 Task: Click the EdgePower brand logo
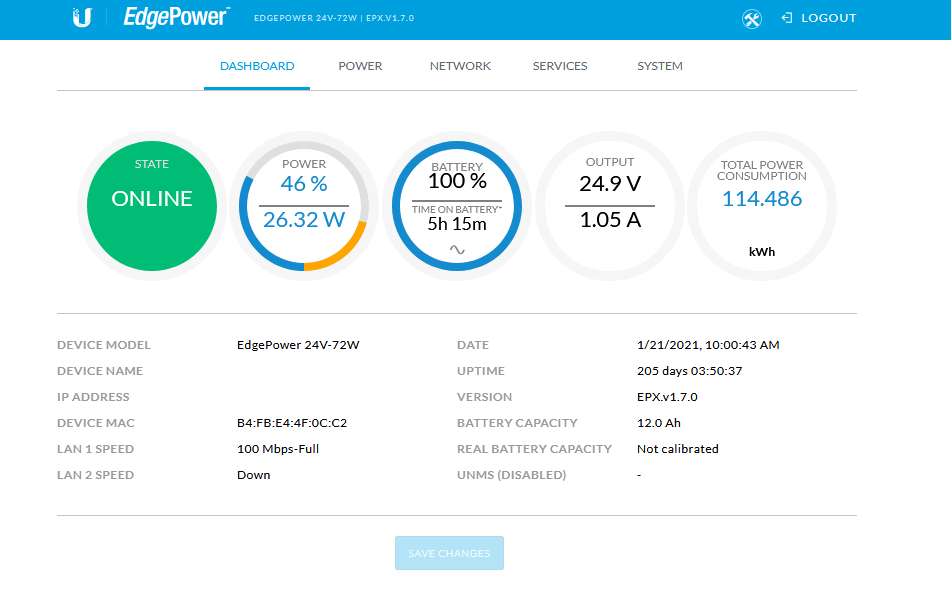(176, 17)
